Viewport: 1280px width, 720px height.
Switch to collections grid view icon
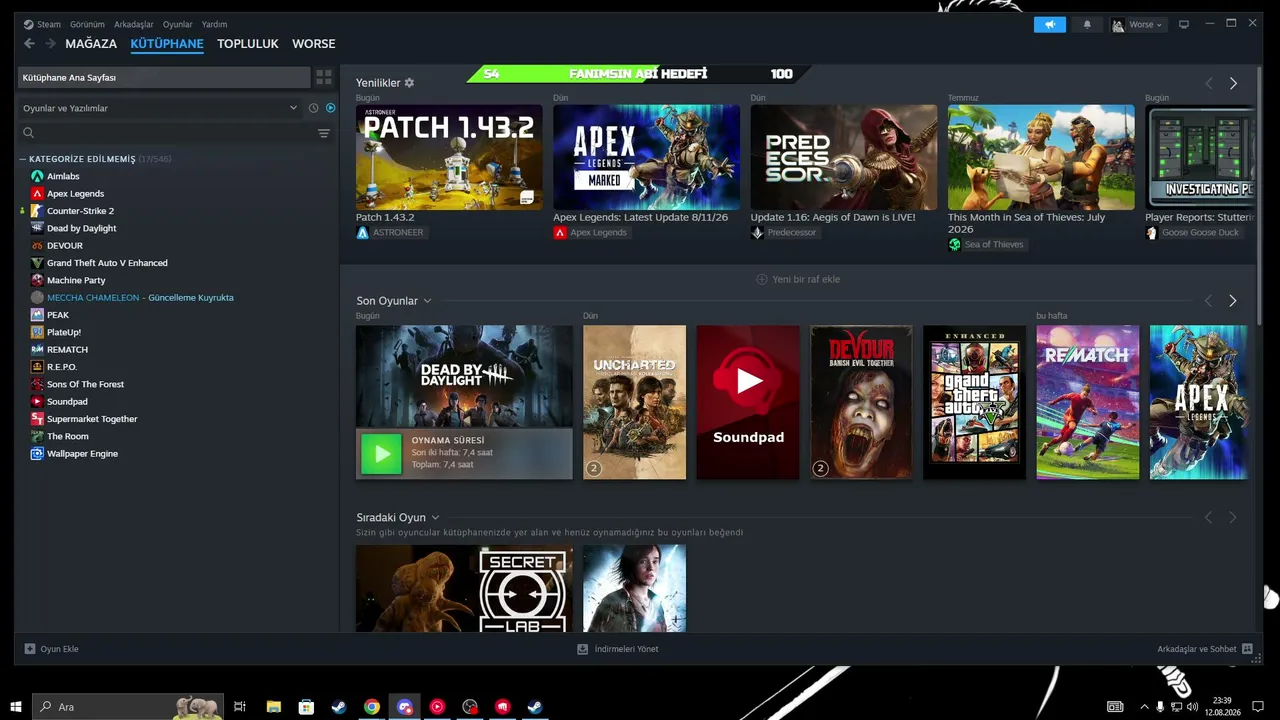point(324,77)
